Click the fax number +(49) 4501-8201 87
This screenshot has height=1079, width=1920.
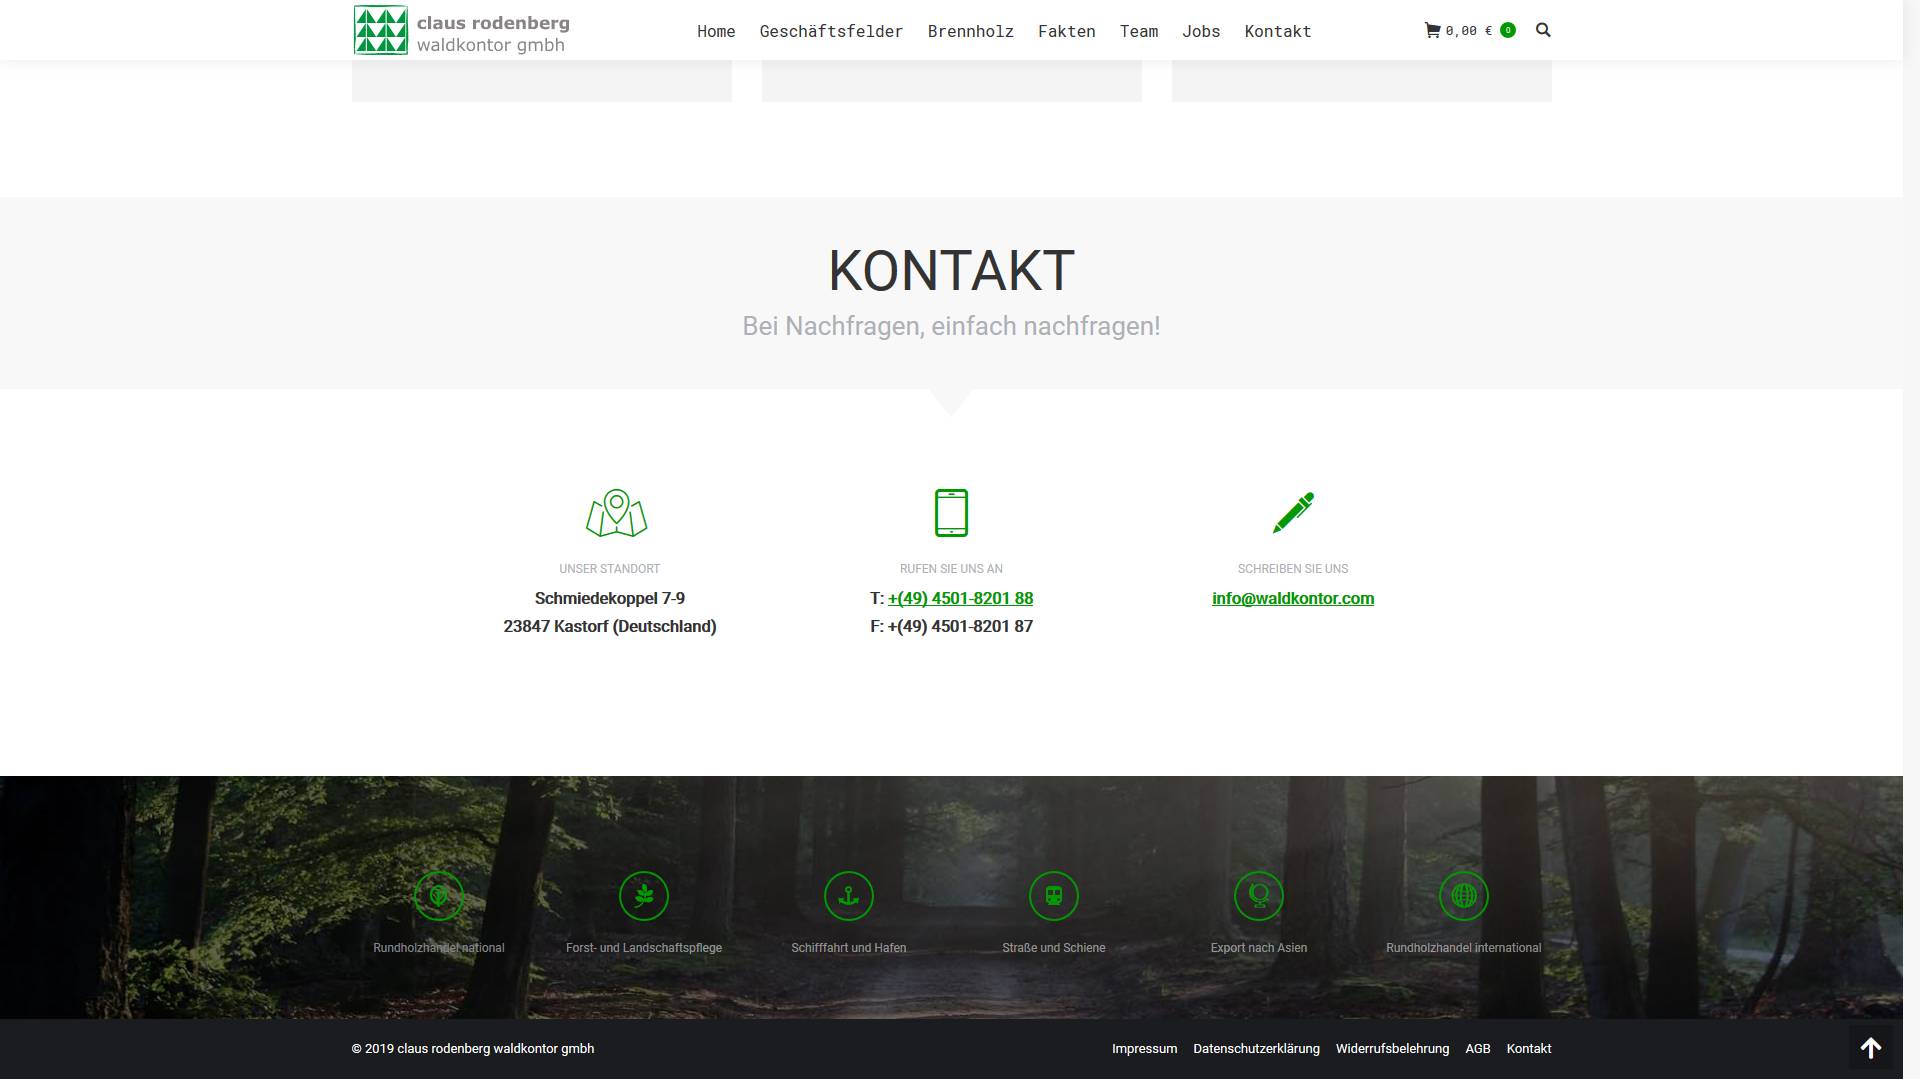(x=960, y=626)
